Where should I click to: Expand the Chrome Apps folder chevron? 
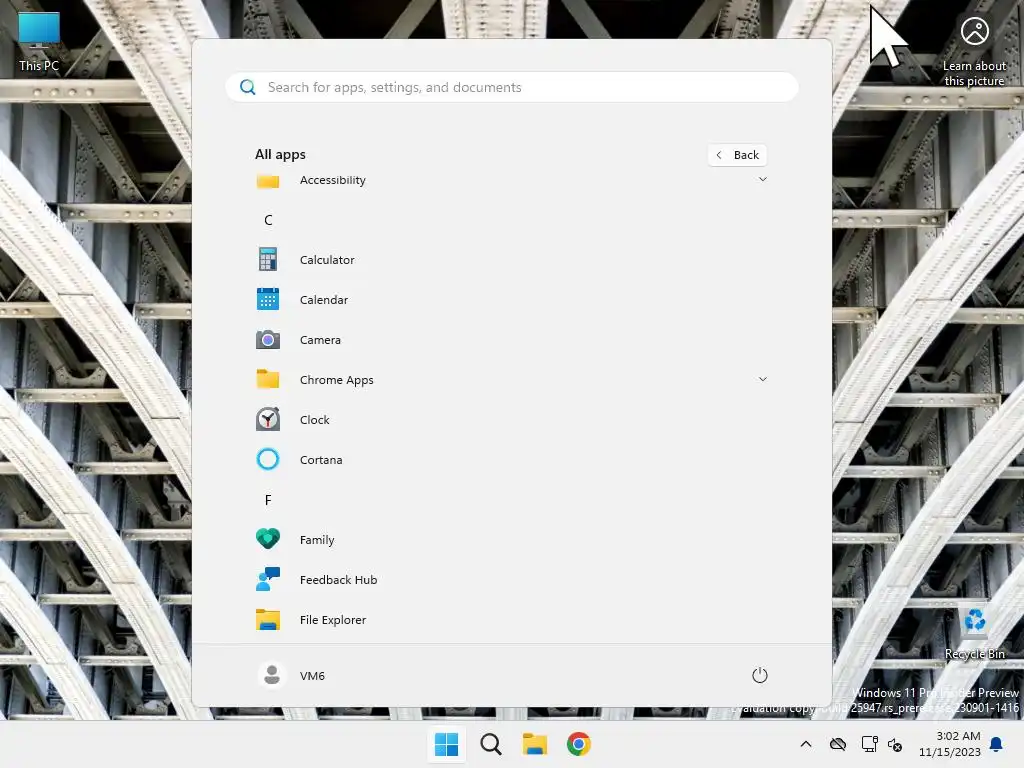[762, 379]
